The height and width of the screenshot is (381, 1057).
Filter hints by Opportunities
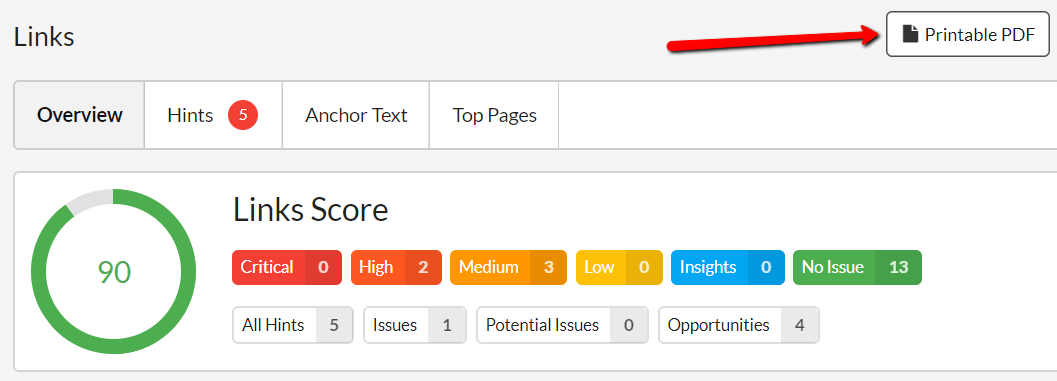(739, 325)
